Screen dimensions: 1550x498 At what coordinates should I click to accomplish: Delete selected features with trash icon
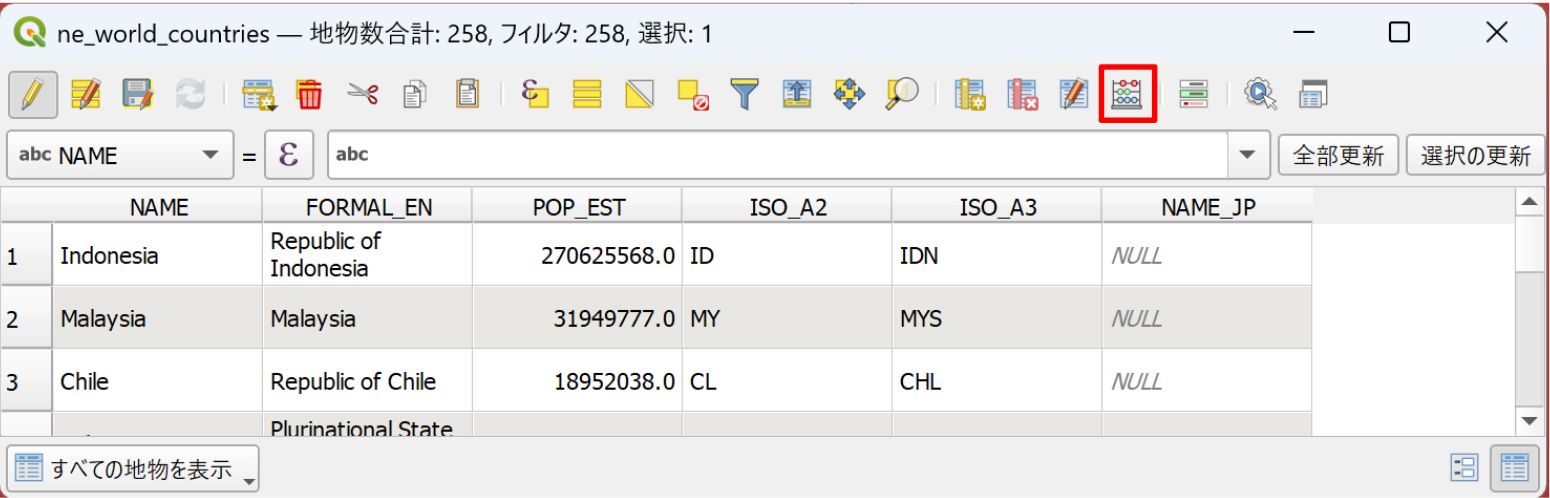pos(309,95)
